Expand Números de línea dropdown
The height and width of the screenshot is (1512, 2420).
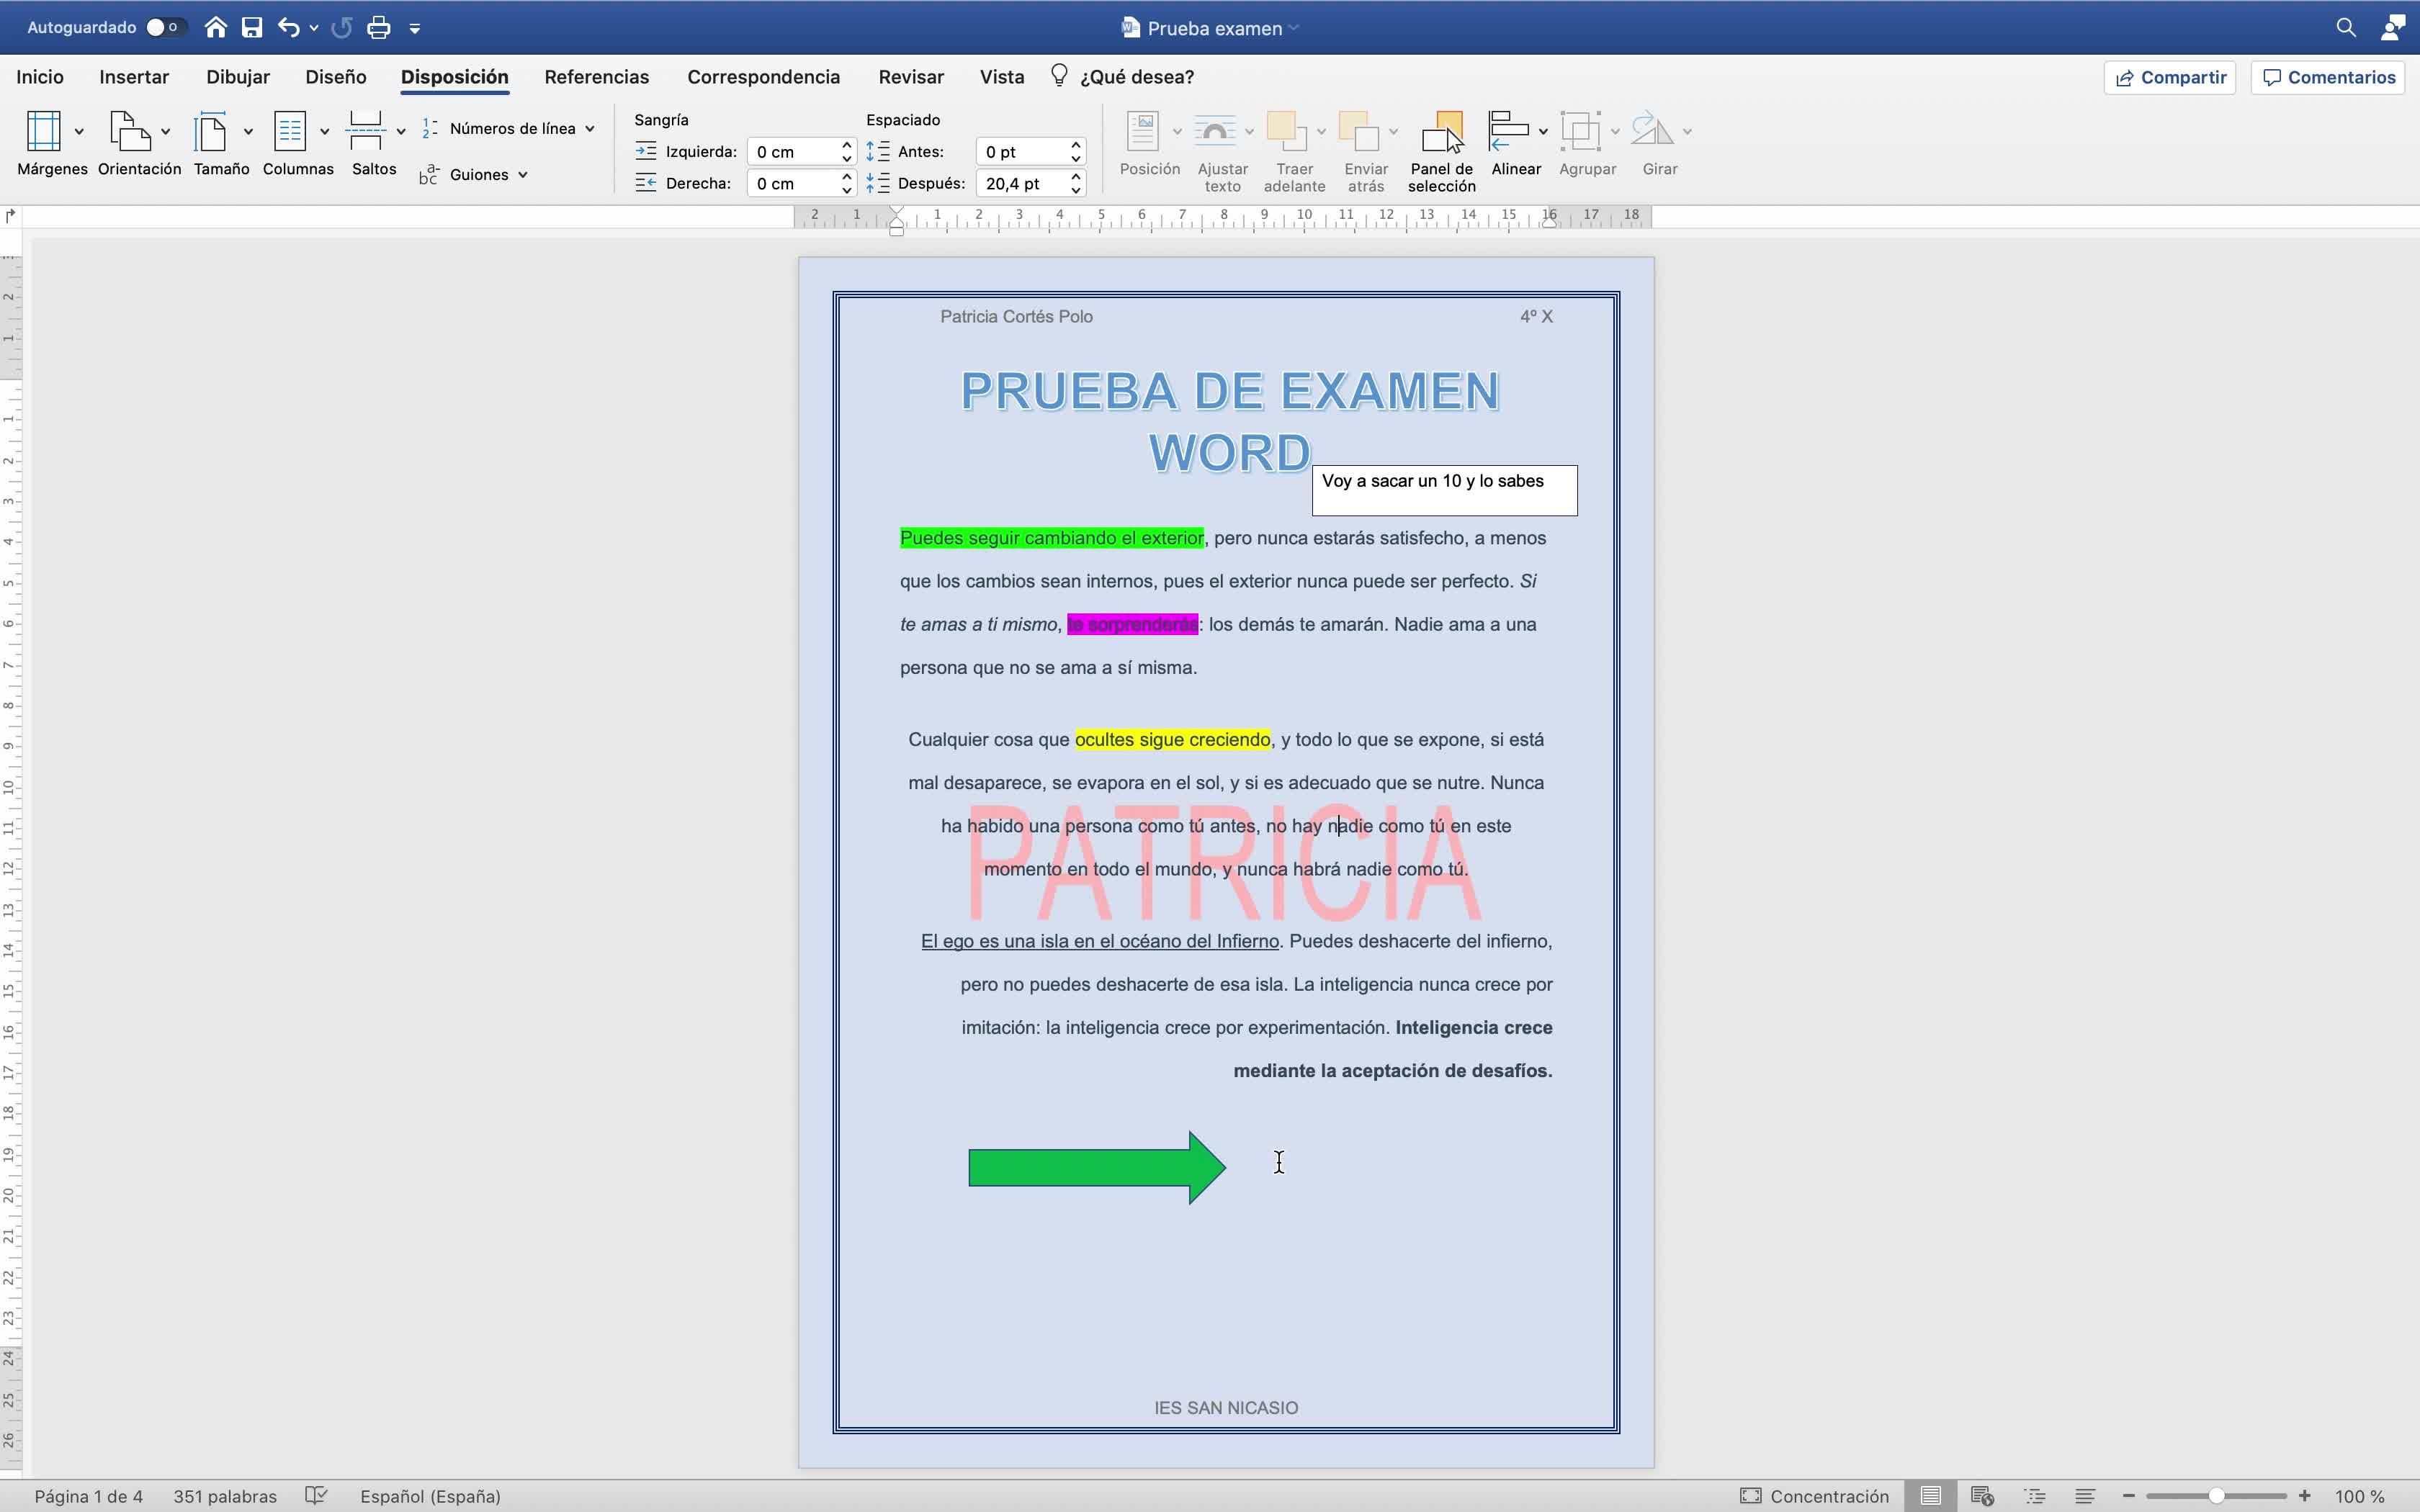click(x=590, y=129)
